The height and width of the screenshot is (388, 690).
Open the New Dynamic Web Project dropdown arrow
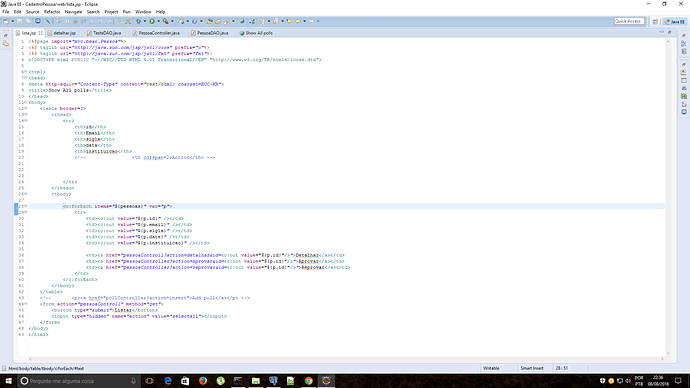[x=187, y=21]
